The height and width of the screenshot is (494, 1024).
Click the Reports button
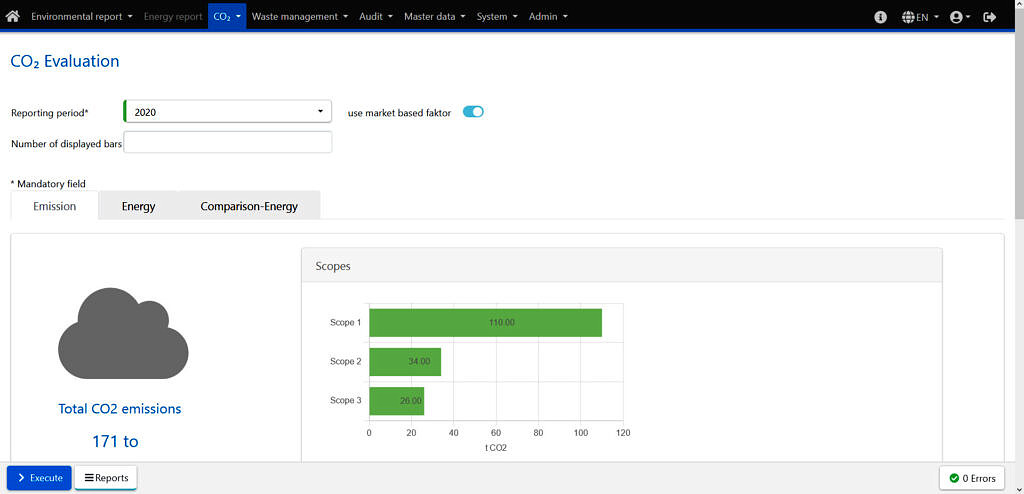(x=106, y=478)
